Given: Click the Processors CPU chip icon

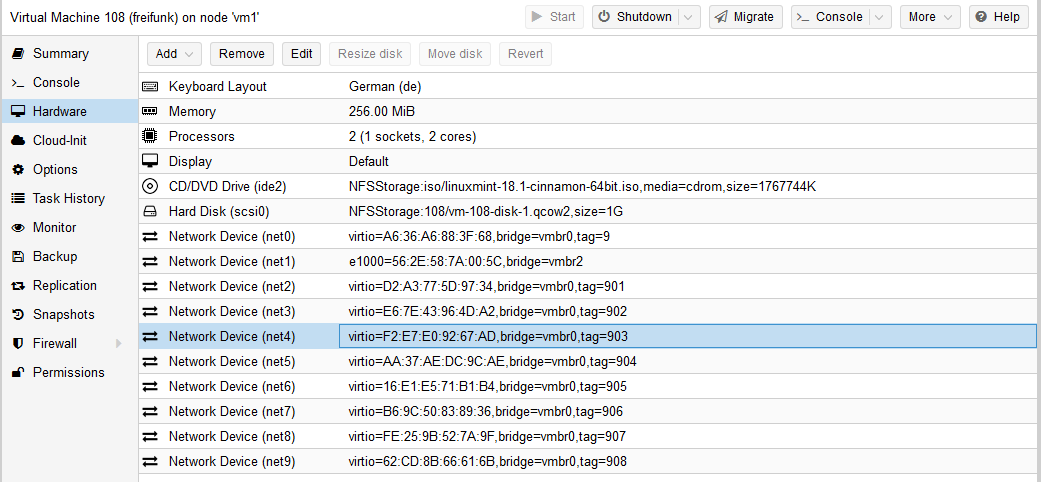Looking at the screenshot, I should 150,136.
